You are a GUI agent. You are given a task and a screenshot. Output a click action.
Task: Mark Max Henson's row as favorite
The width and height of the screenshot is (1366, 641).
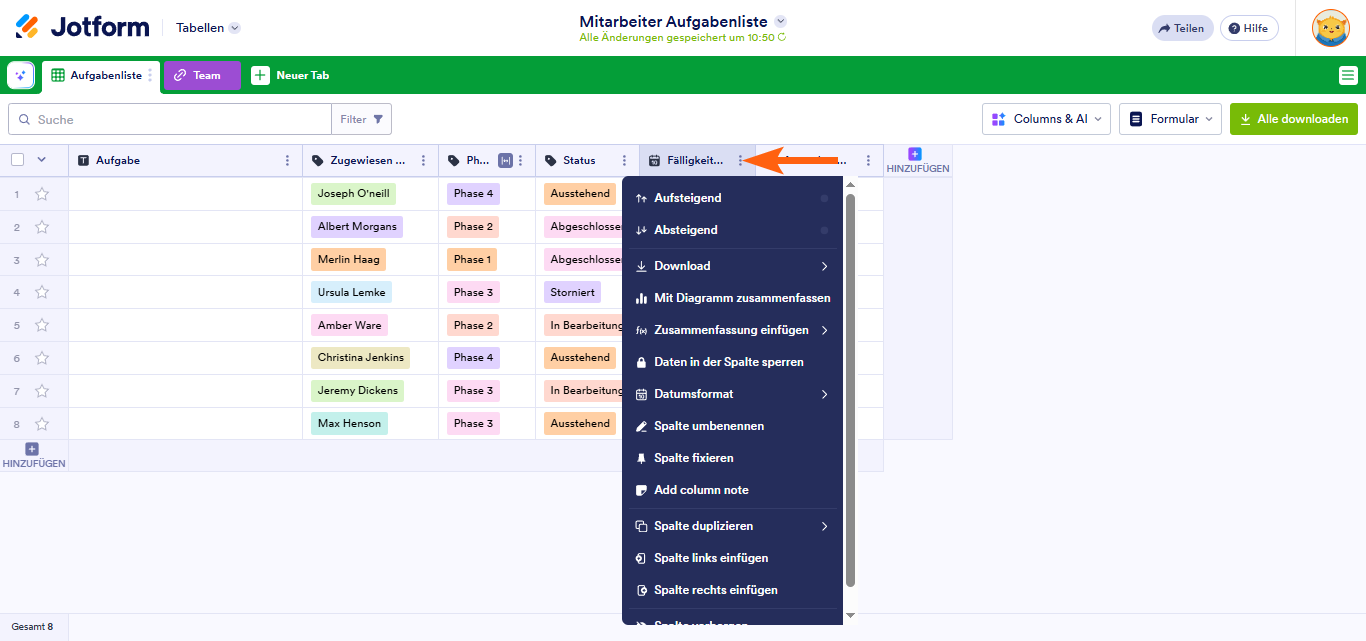pos(42,423)
